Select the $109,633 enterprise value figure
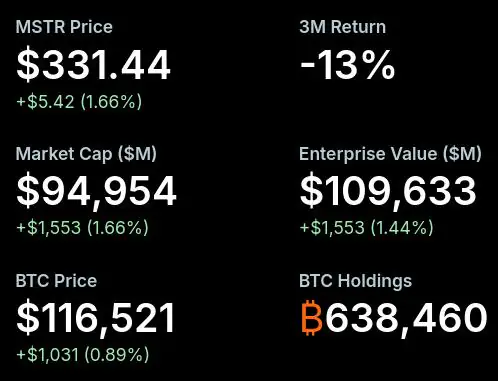The image size is (498, 381). tap(388, 191)
